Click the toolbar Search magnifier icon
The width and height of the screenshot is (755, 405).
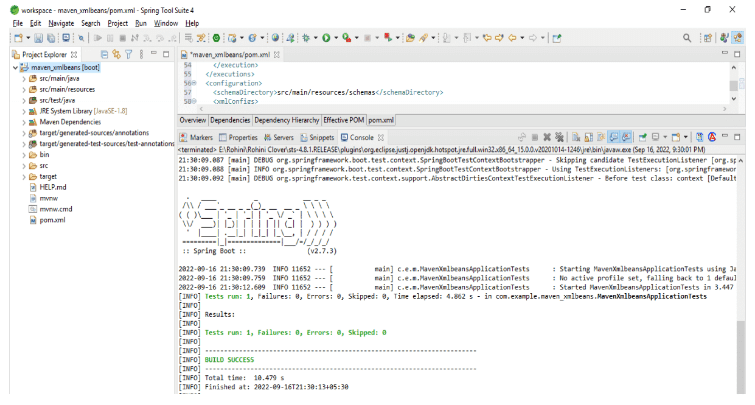687,38
